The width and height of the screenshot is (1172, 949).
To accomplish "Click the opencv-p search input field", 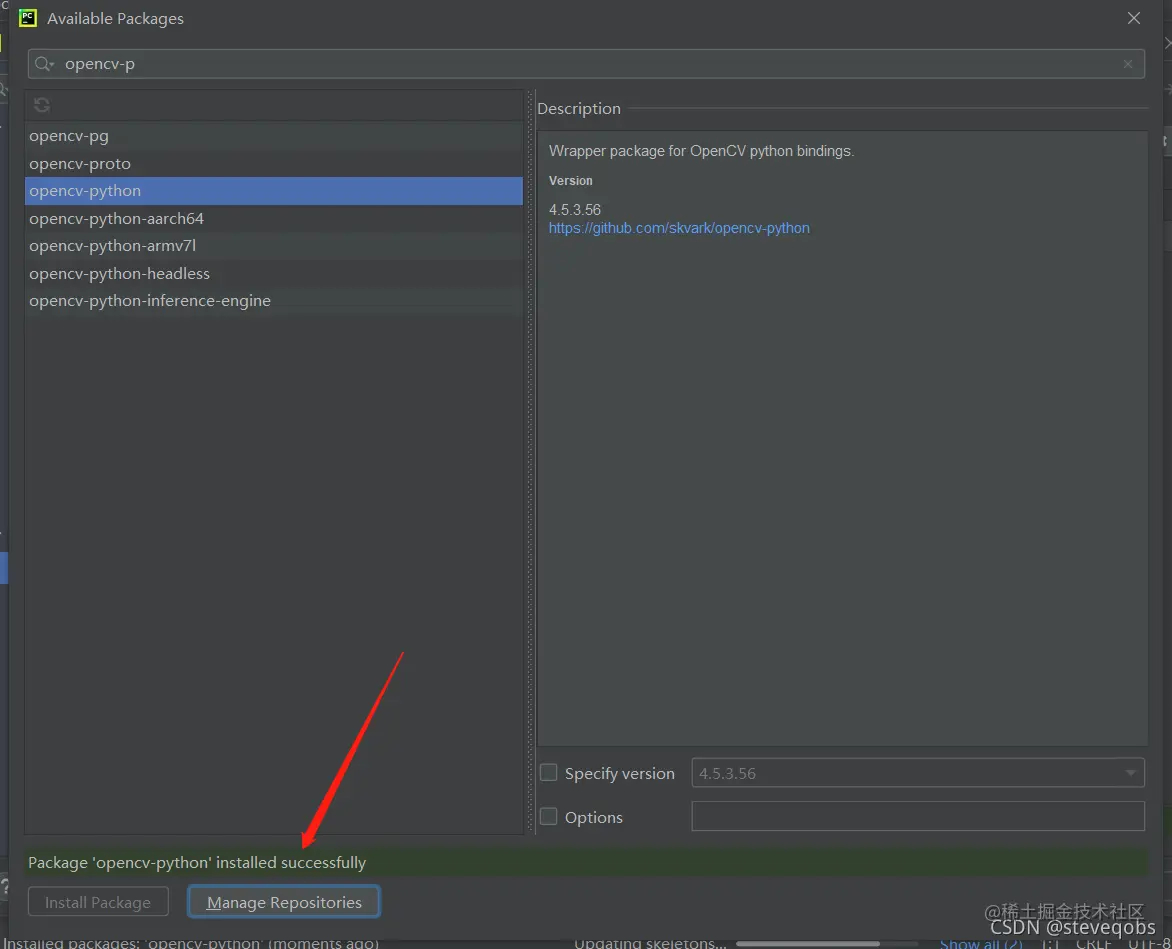I will (586, 64).
